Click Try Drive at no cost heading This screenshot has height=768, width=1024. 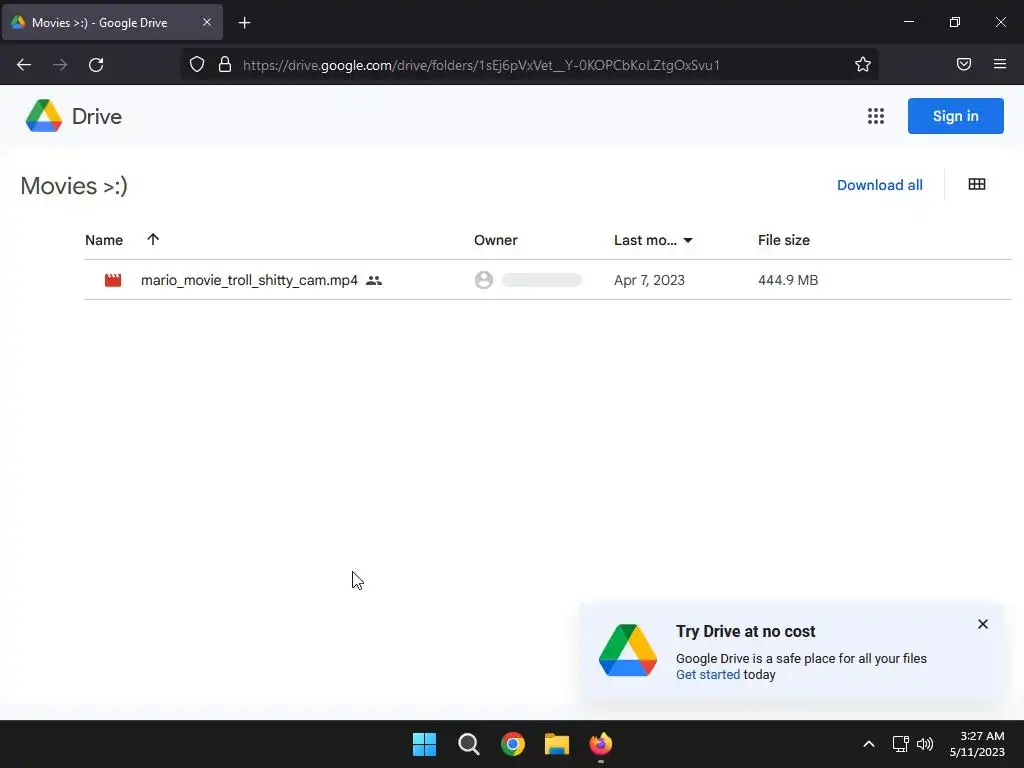[745, 632]
